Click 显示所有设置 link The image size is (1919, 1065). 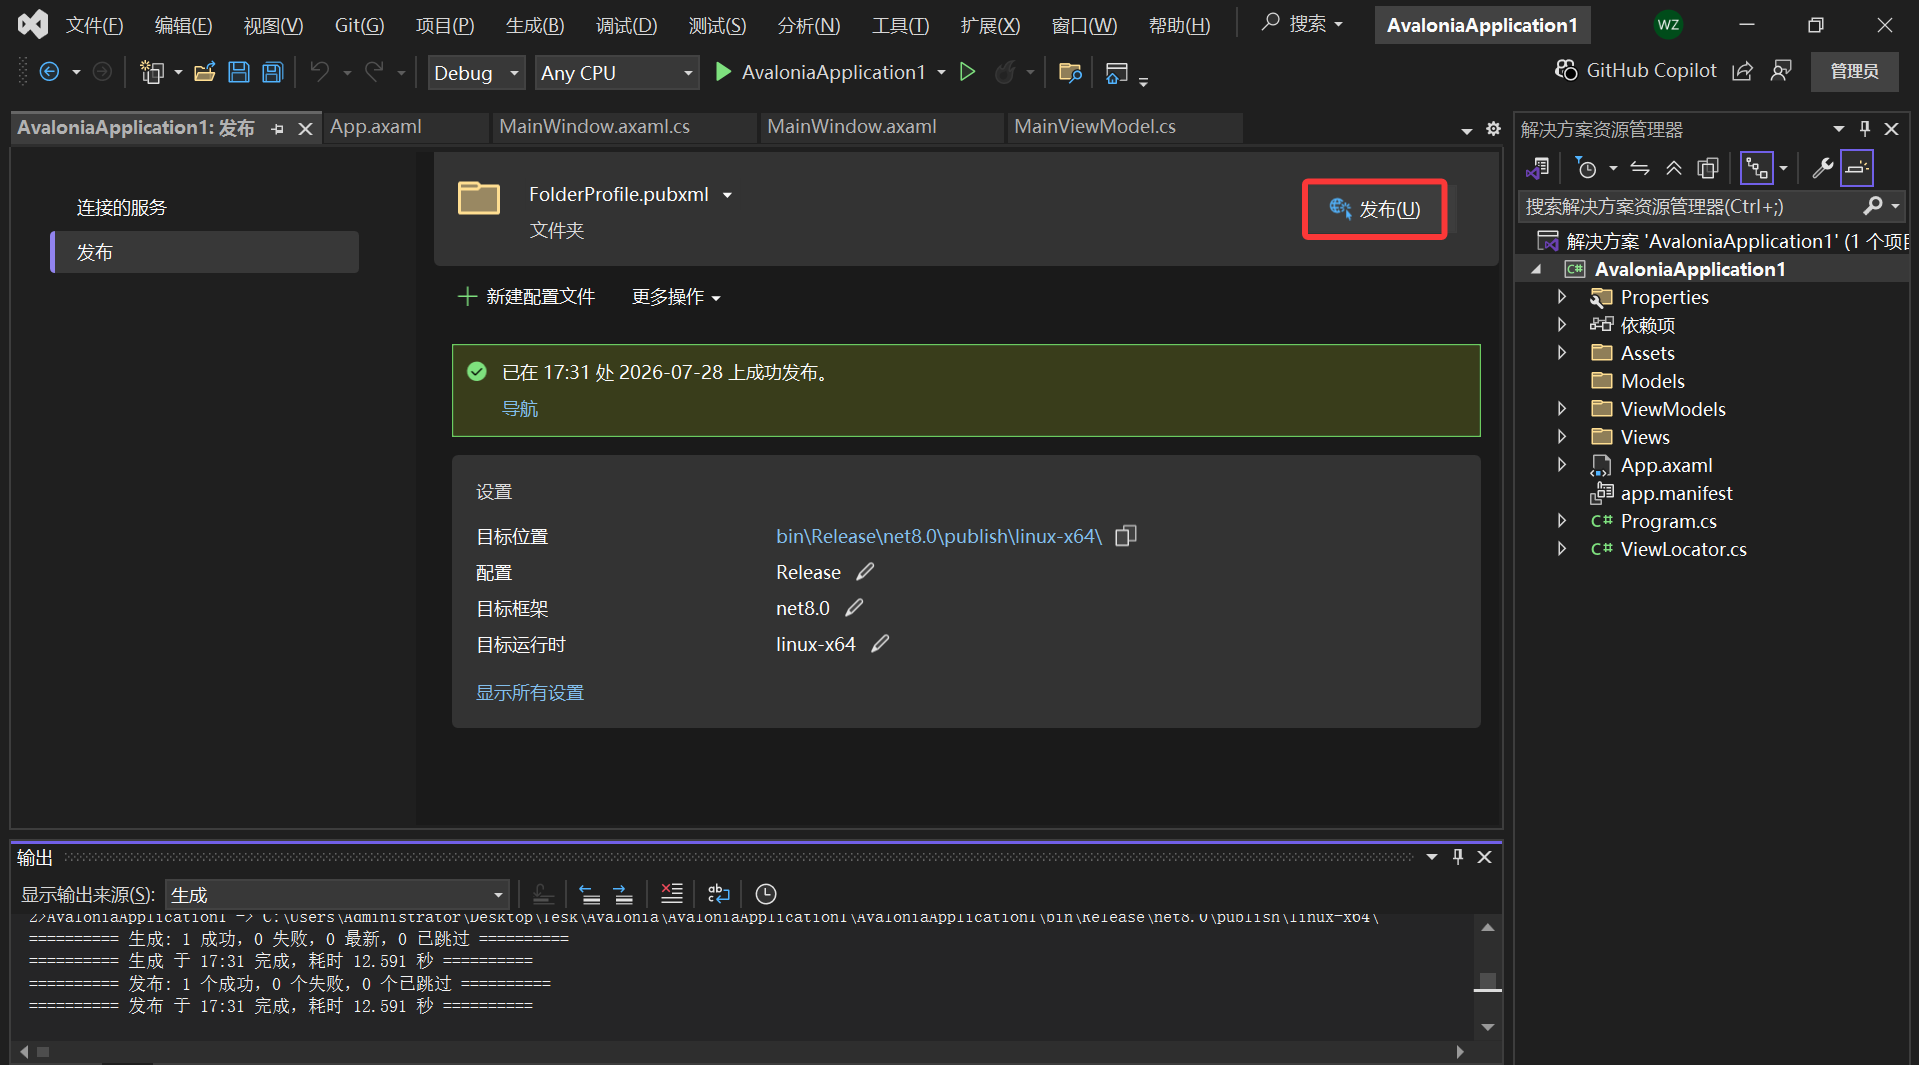530,693
